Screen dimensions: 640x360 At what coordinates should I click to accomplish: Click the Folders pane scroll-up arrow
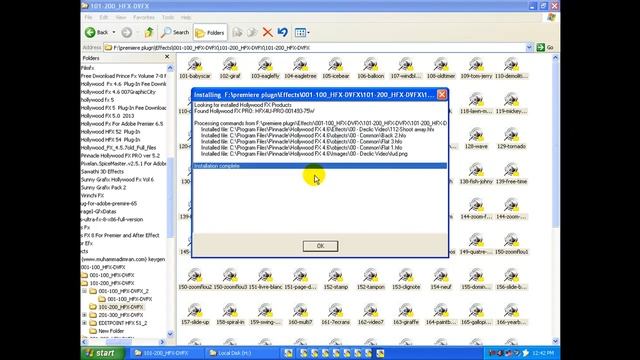pyautogui.click(x=170, y=68)
